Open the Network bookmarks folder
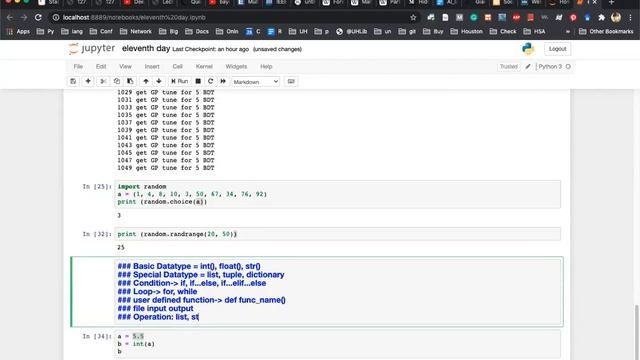640x360 pixels. (x=136, y=31)
